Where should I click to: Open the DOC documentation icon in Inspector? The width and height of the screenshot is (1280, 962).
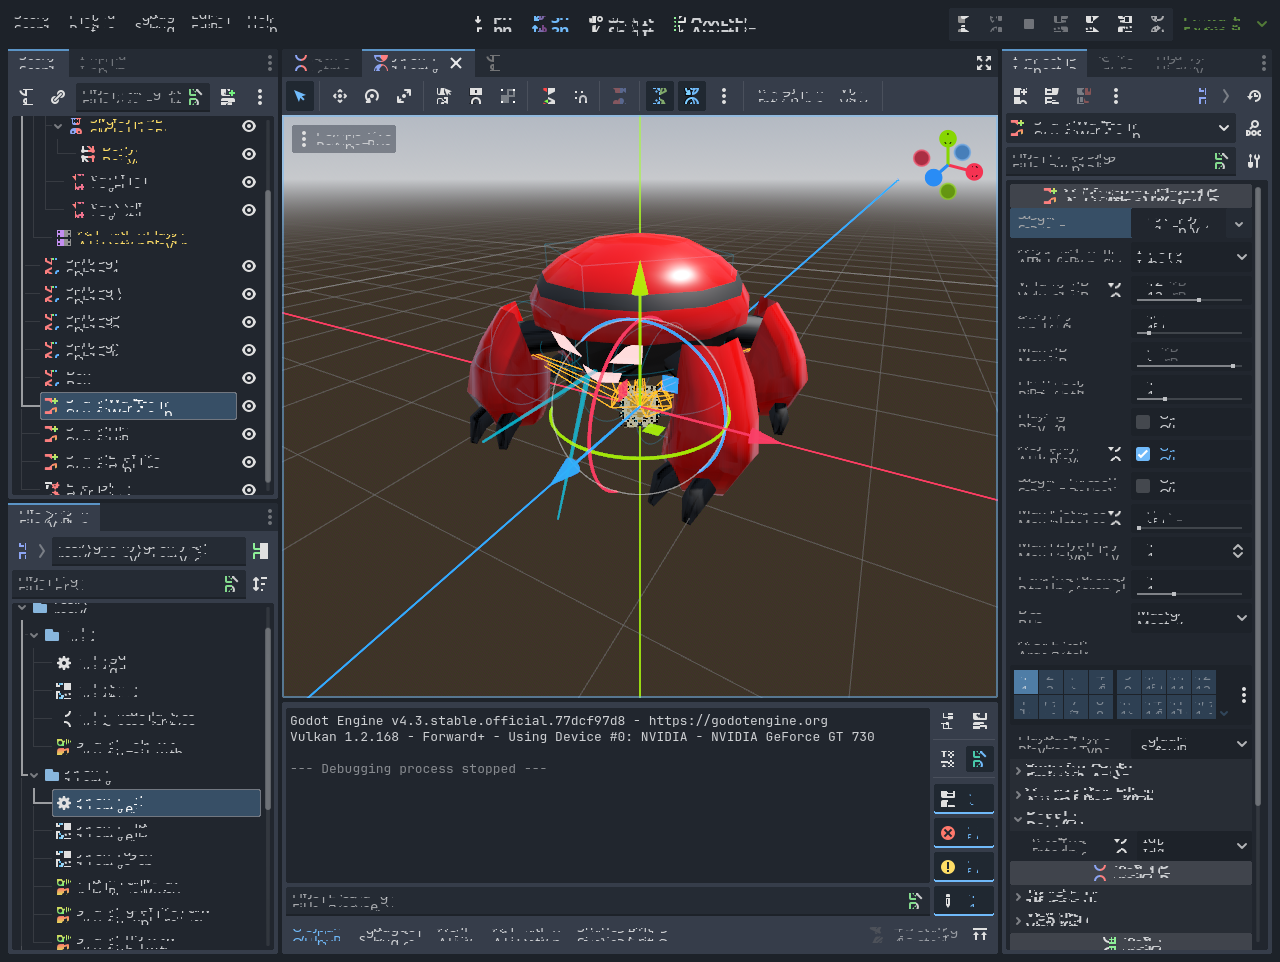pos(1253,128)
